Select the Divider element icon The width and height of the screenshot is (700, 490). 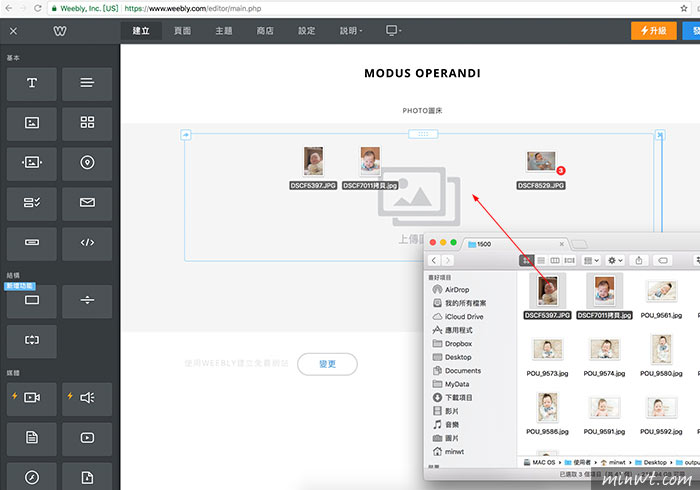click(87, 301)
